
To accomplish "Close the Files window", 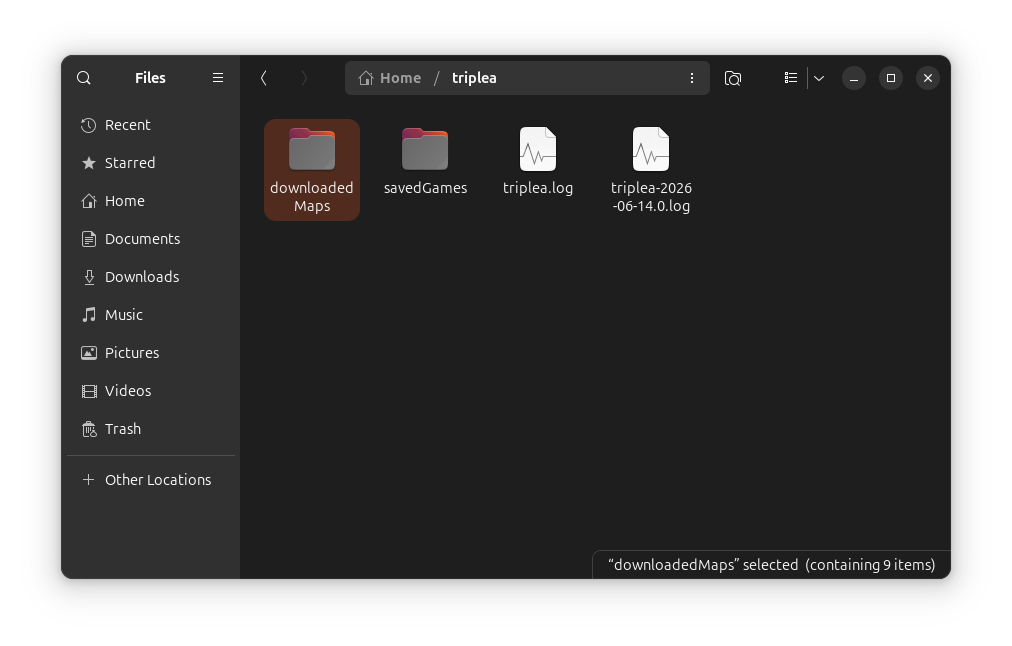I will pyautogui.click(x=927, y=78).
